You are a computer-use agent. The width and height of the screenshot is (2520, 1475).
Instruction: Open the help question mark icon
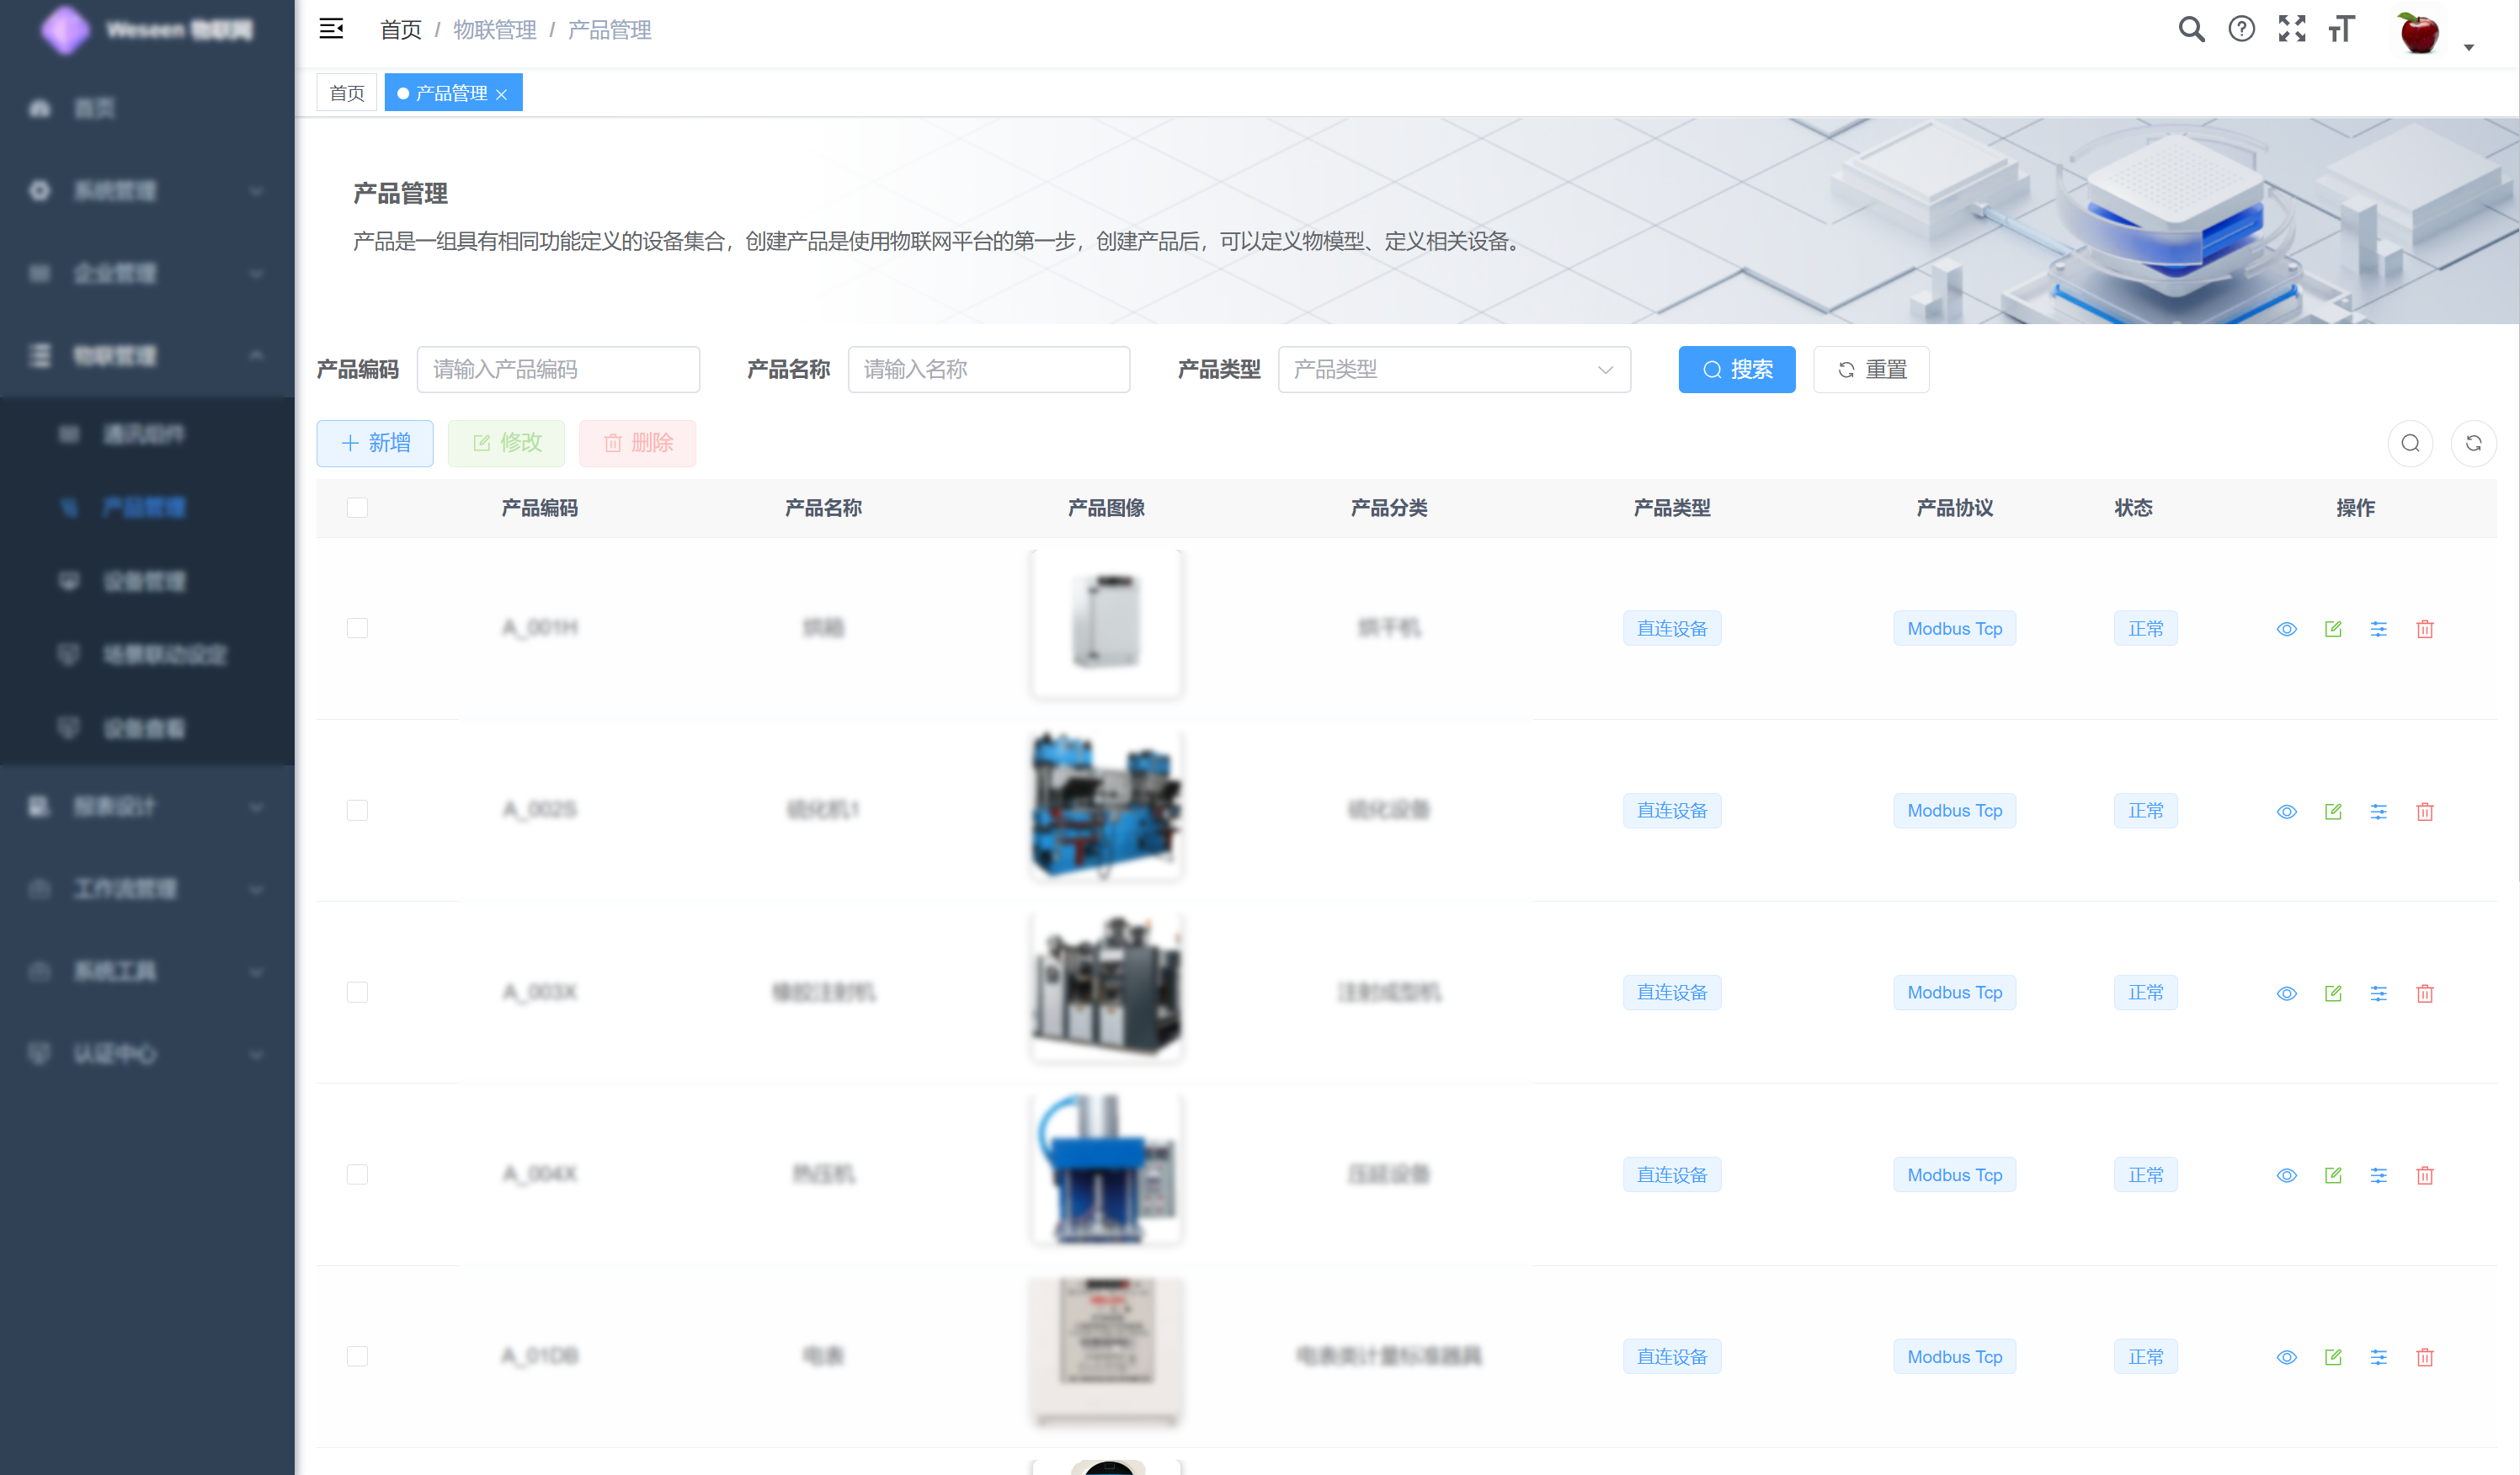2241,29
